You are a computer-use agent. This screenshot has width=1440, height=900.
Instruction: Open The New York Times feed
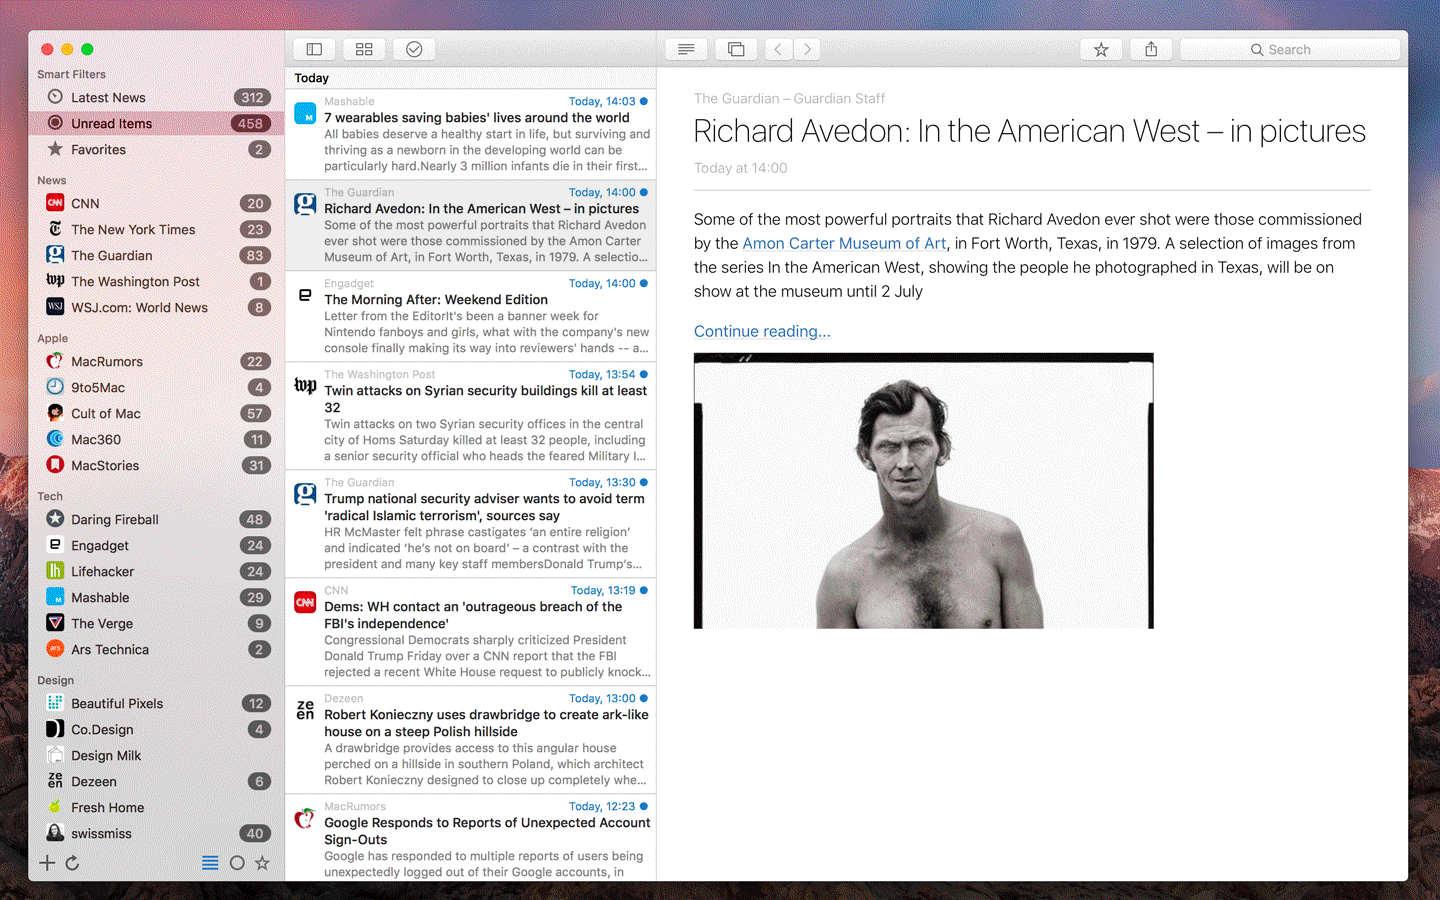click(156, 229)
